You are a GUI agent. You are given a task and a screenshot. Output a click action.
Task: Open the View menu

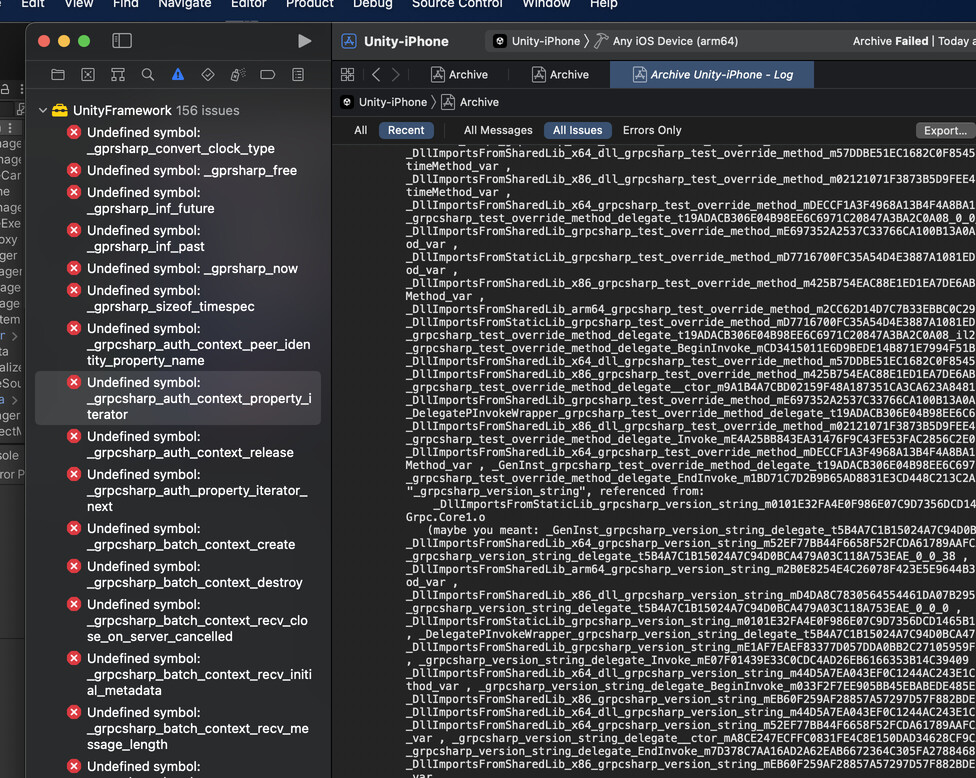click(78, 4)
